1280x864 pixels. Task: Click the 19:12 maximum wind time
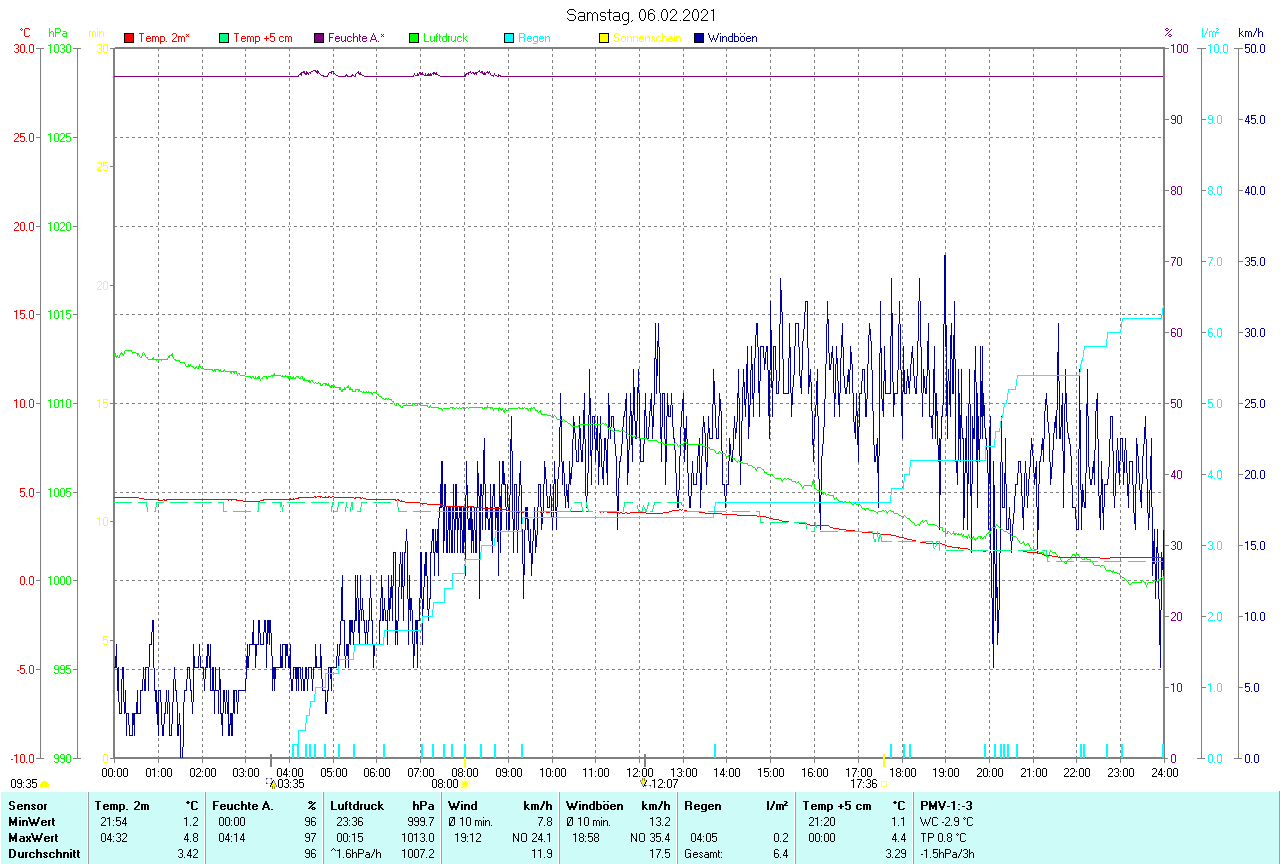468,837
